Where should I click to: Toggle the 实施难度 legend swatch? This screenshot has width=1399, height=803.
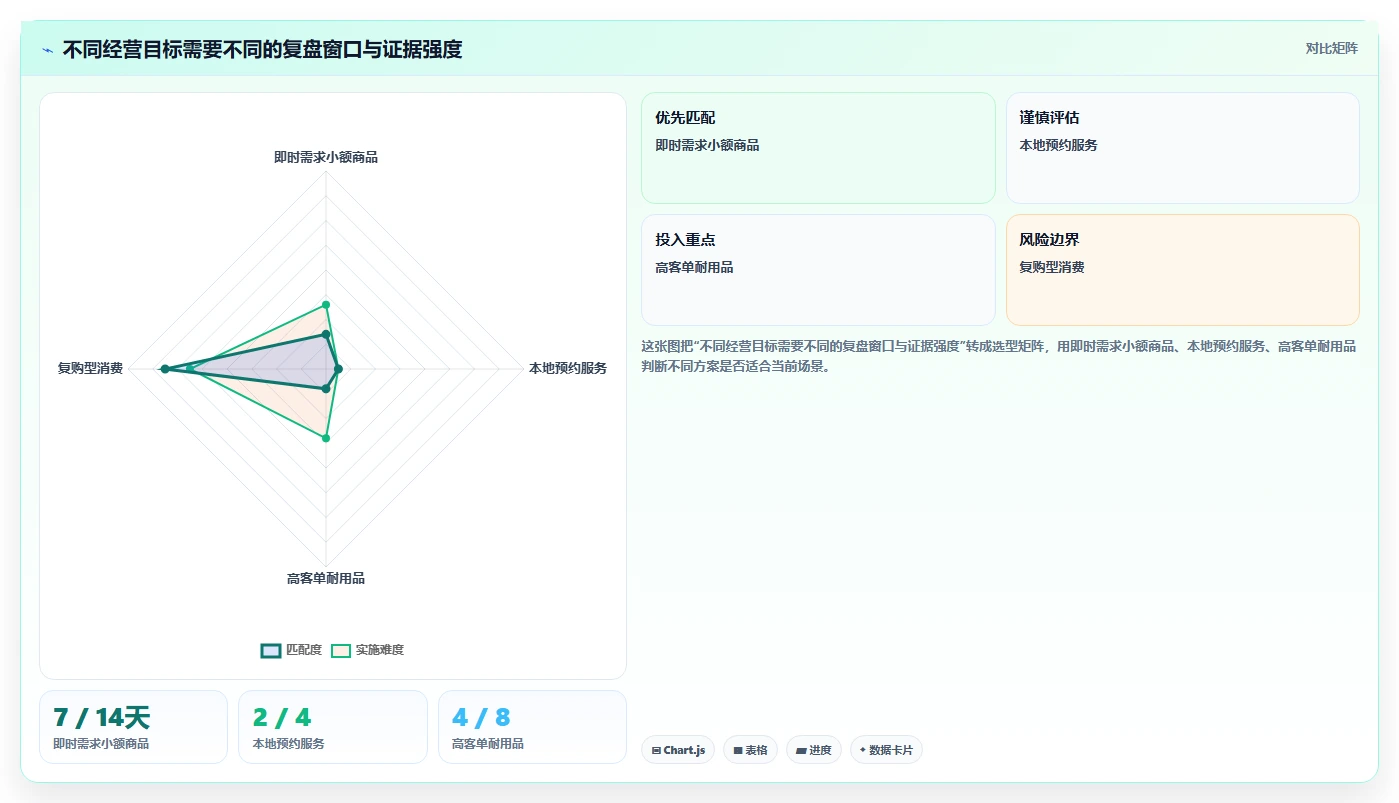tap(341, 650)
